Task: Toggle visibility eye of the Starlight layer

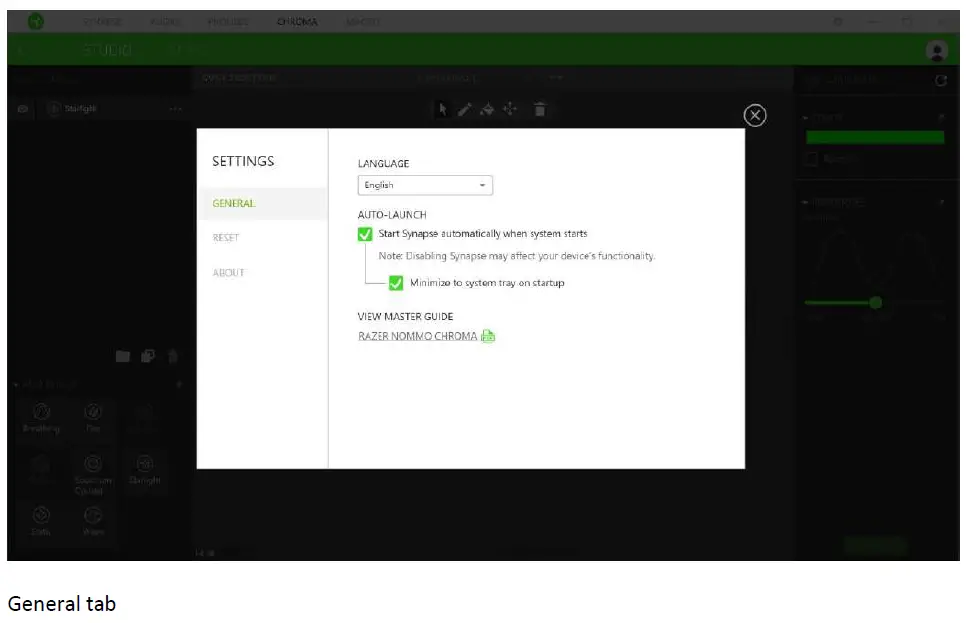Action: tap(23, 109)
